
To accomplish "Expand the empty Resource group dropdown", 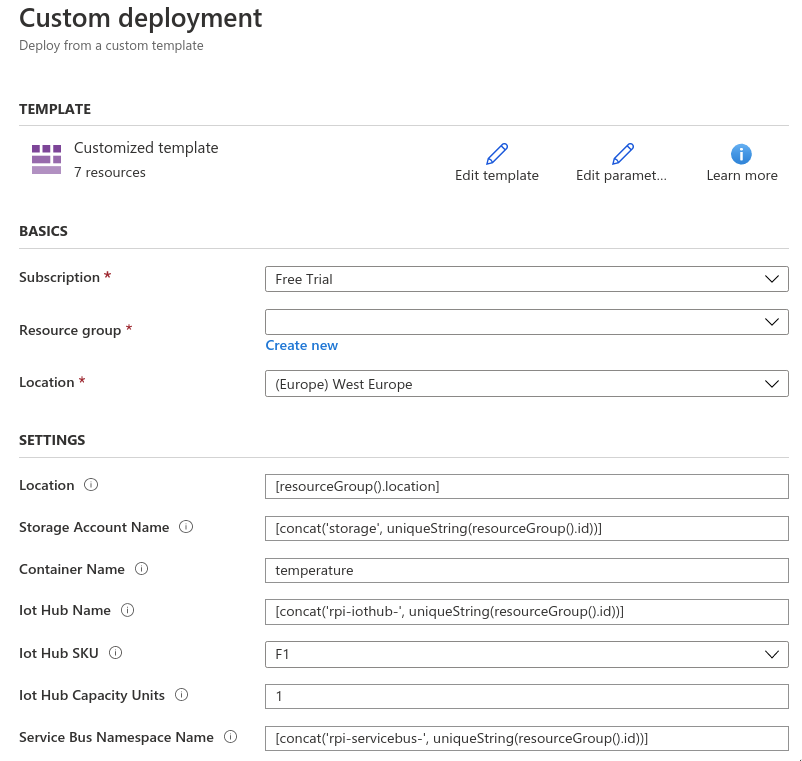I will tap(526, 322).
